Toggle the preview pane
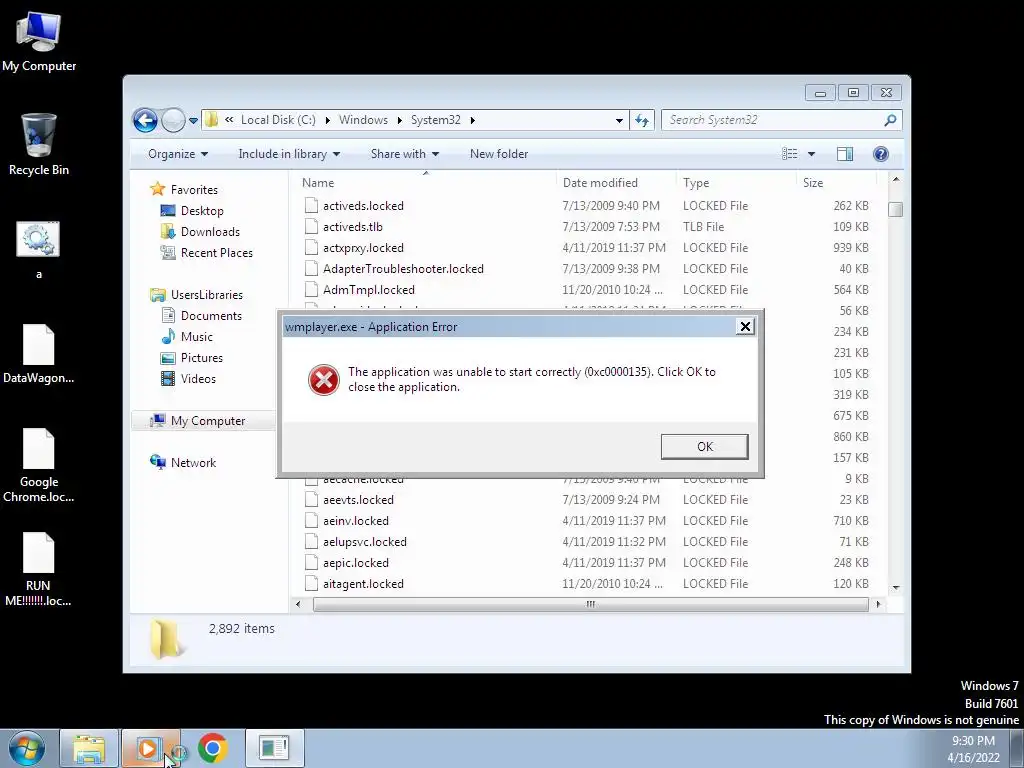The image size is (1024, 768). (844, 154)
